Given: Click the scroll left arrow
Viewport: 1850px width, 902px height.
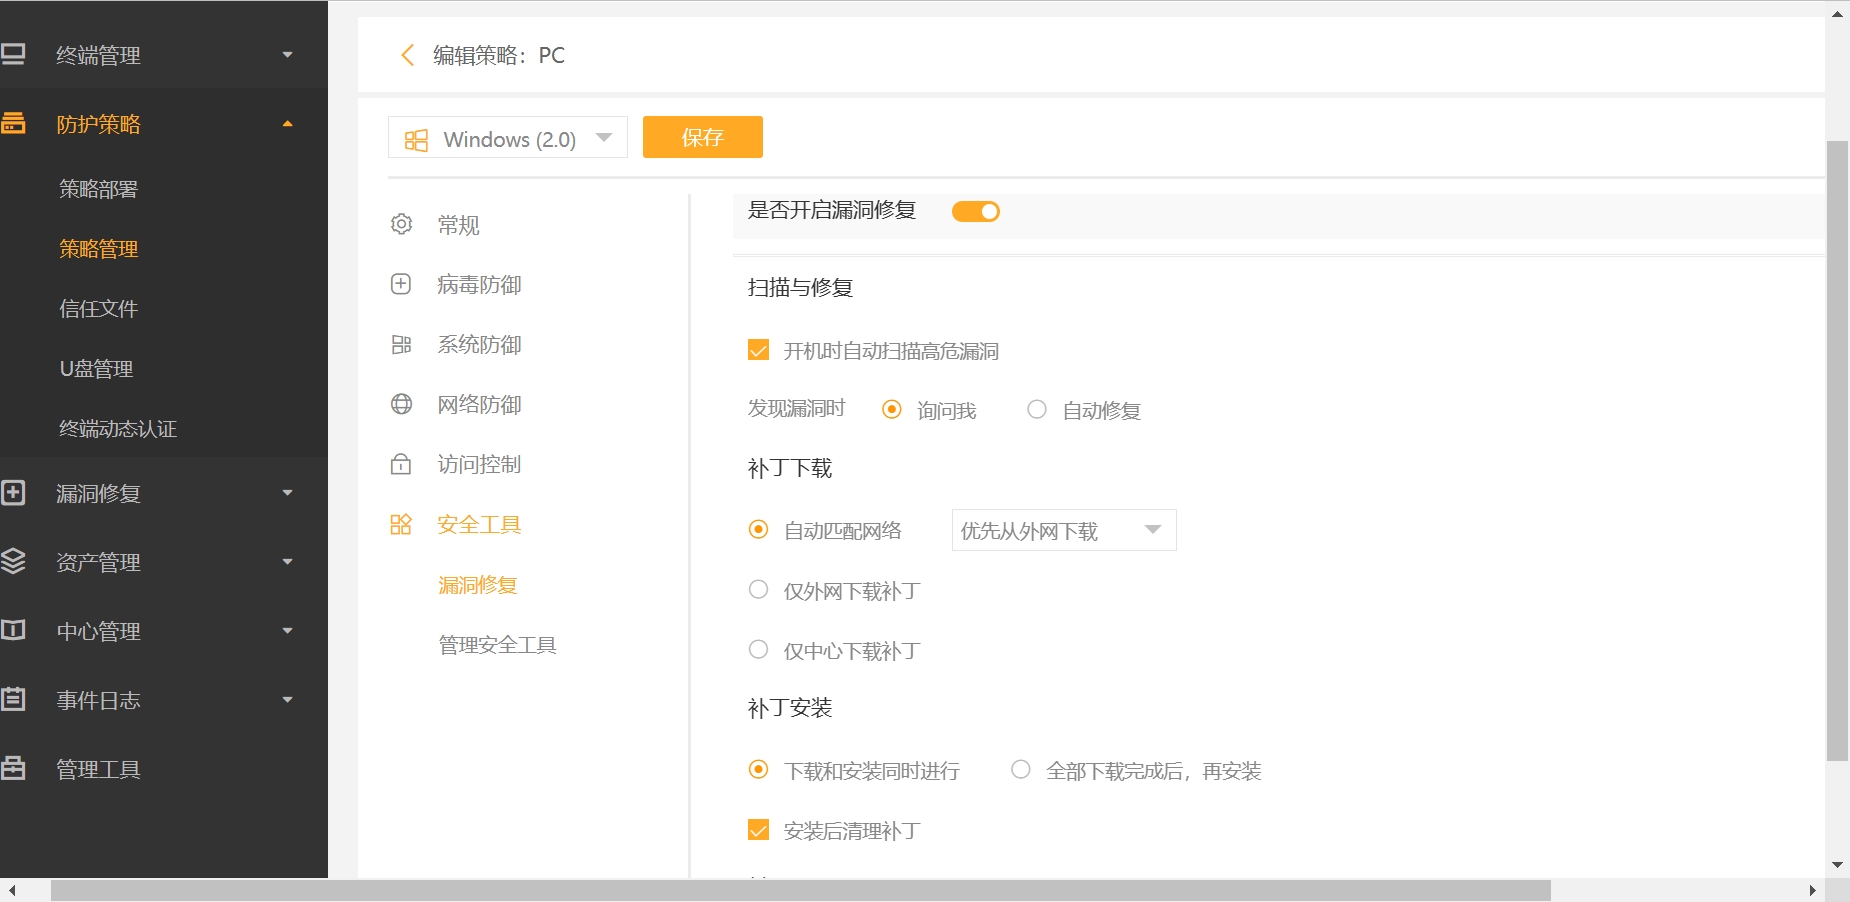Looking at the screenshot, I should (11, 890).
